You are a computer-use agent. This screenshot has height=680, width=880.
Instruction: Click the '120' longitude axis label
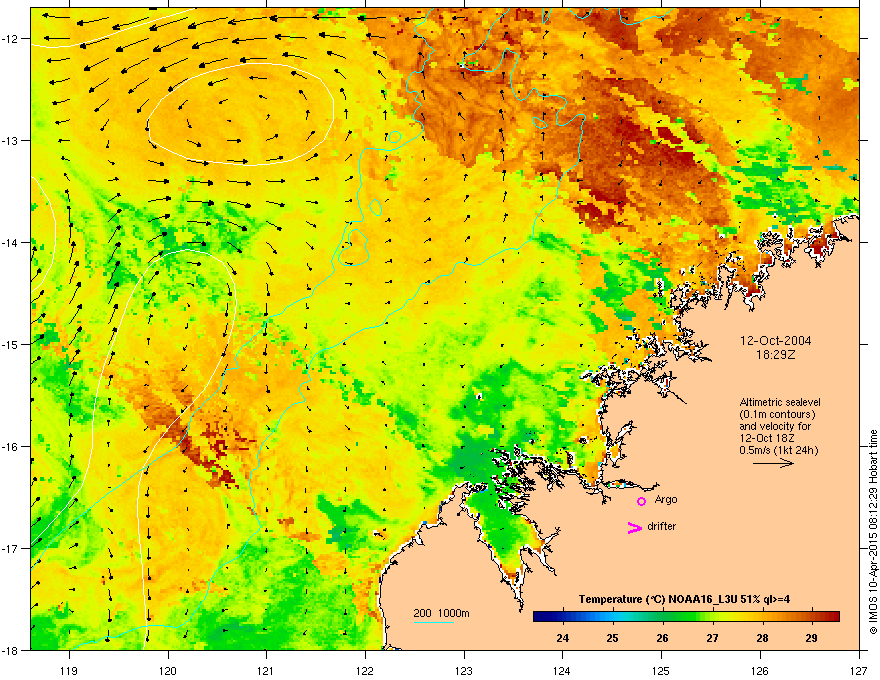click(168, 670)
